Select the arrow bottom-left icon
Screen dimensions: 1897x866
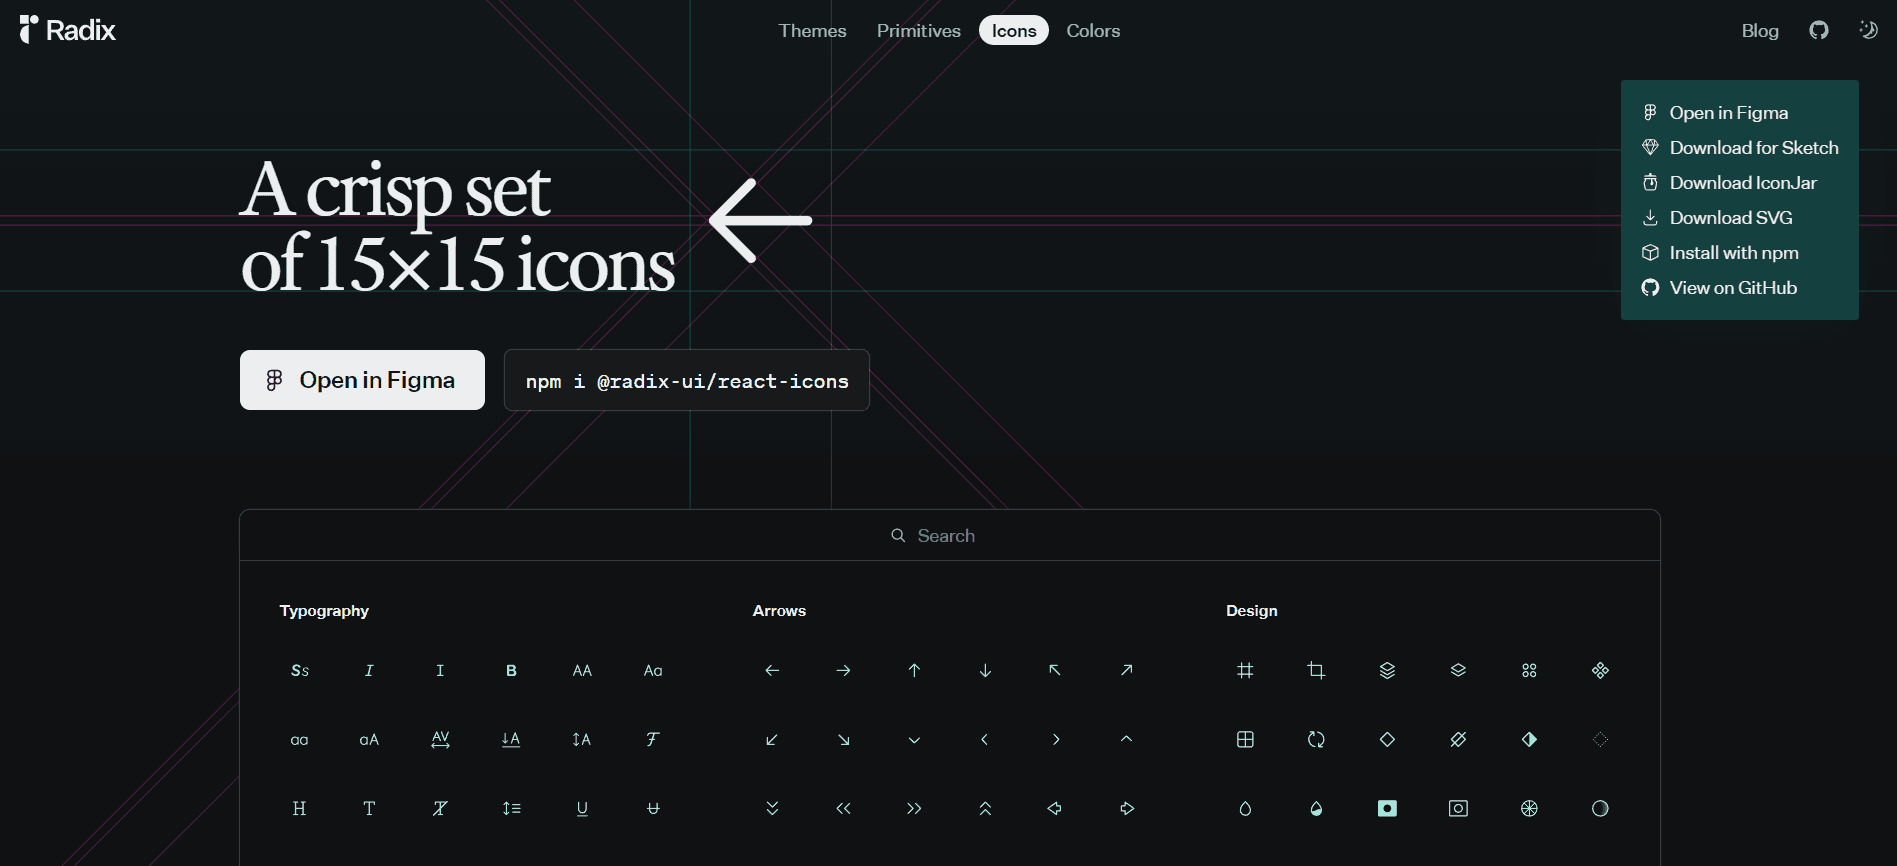click(772, 739)
